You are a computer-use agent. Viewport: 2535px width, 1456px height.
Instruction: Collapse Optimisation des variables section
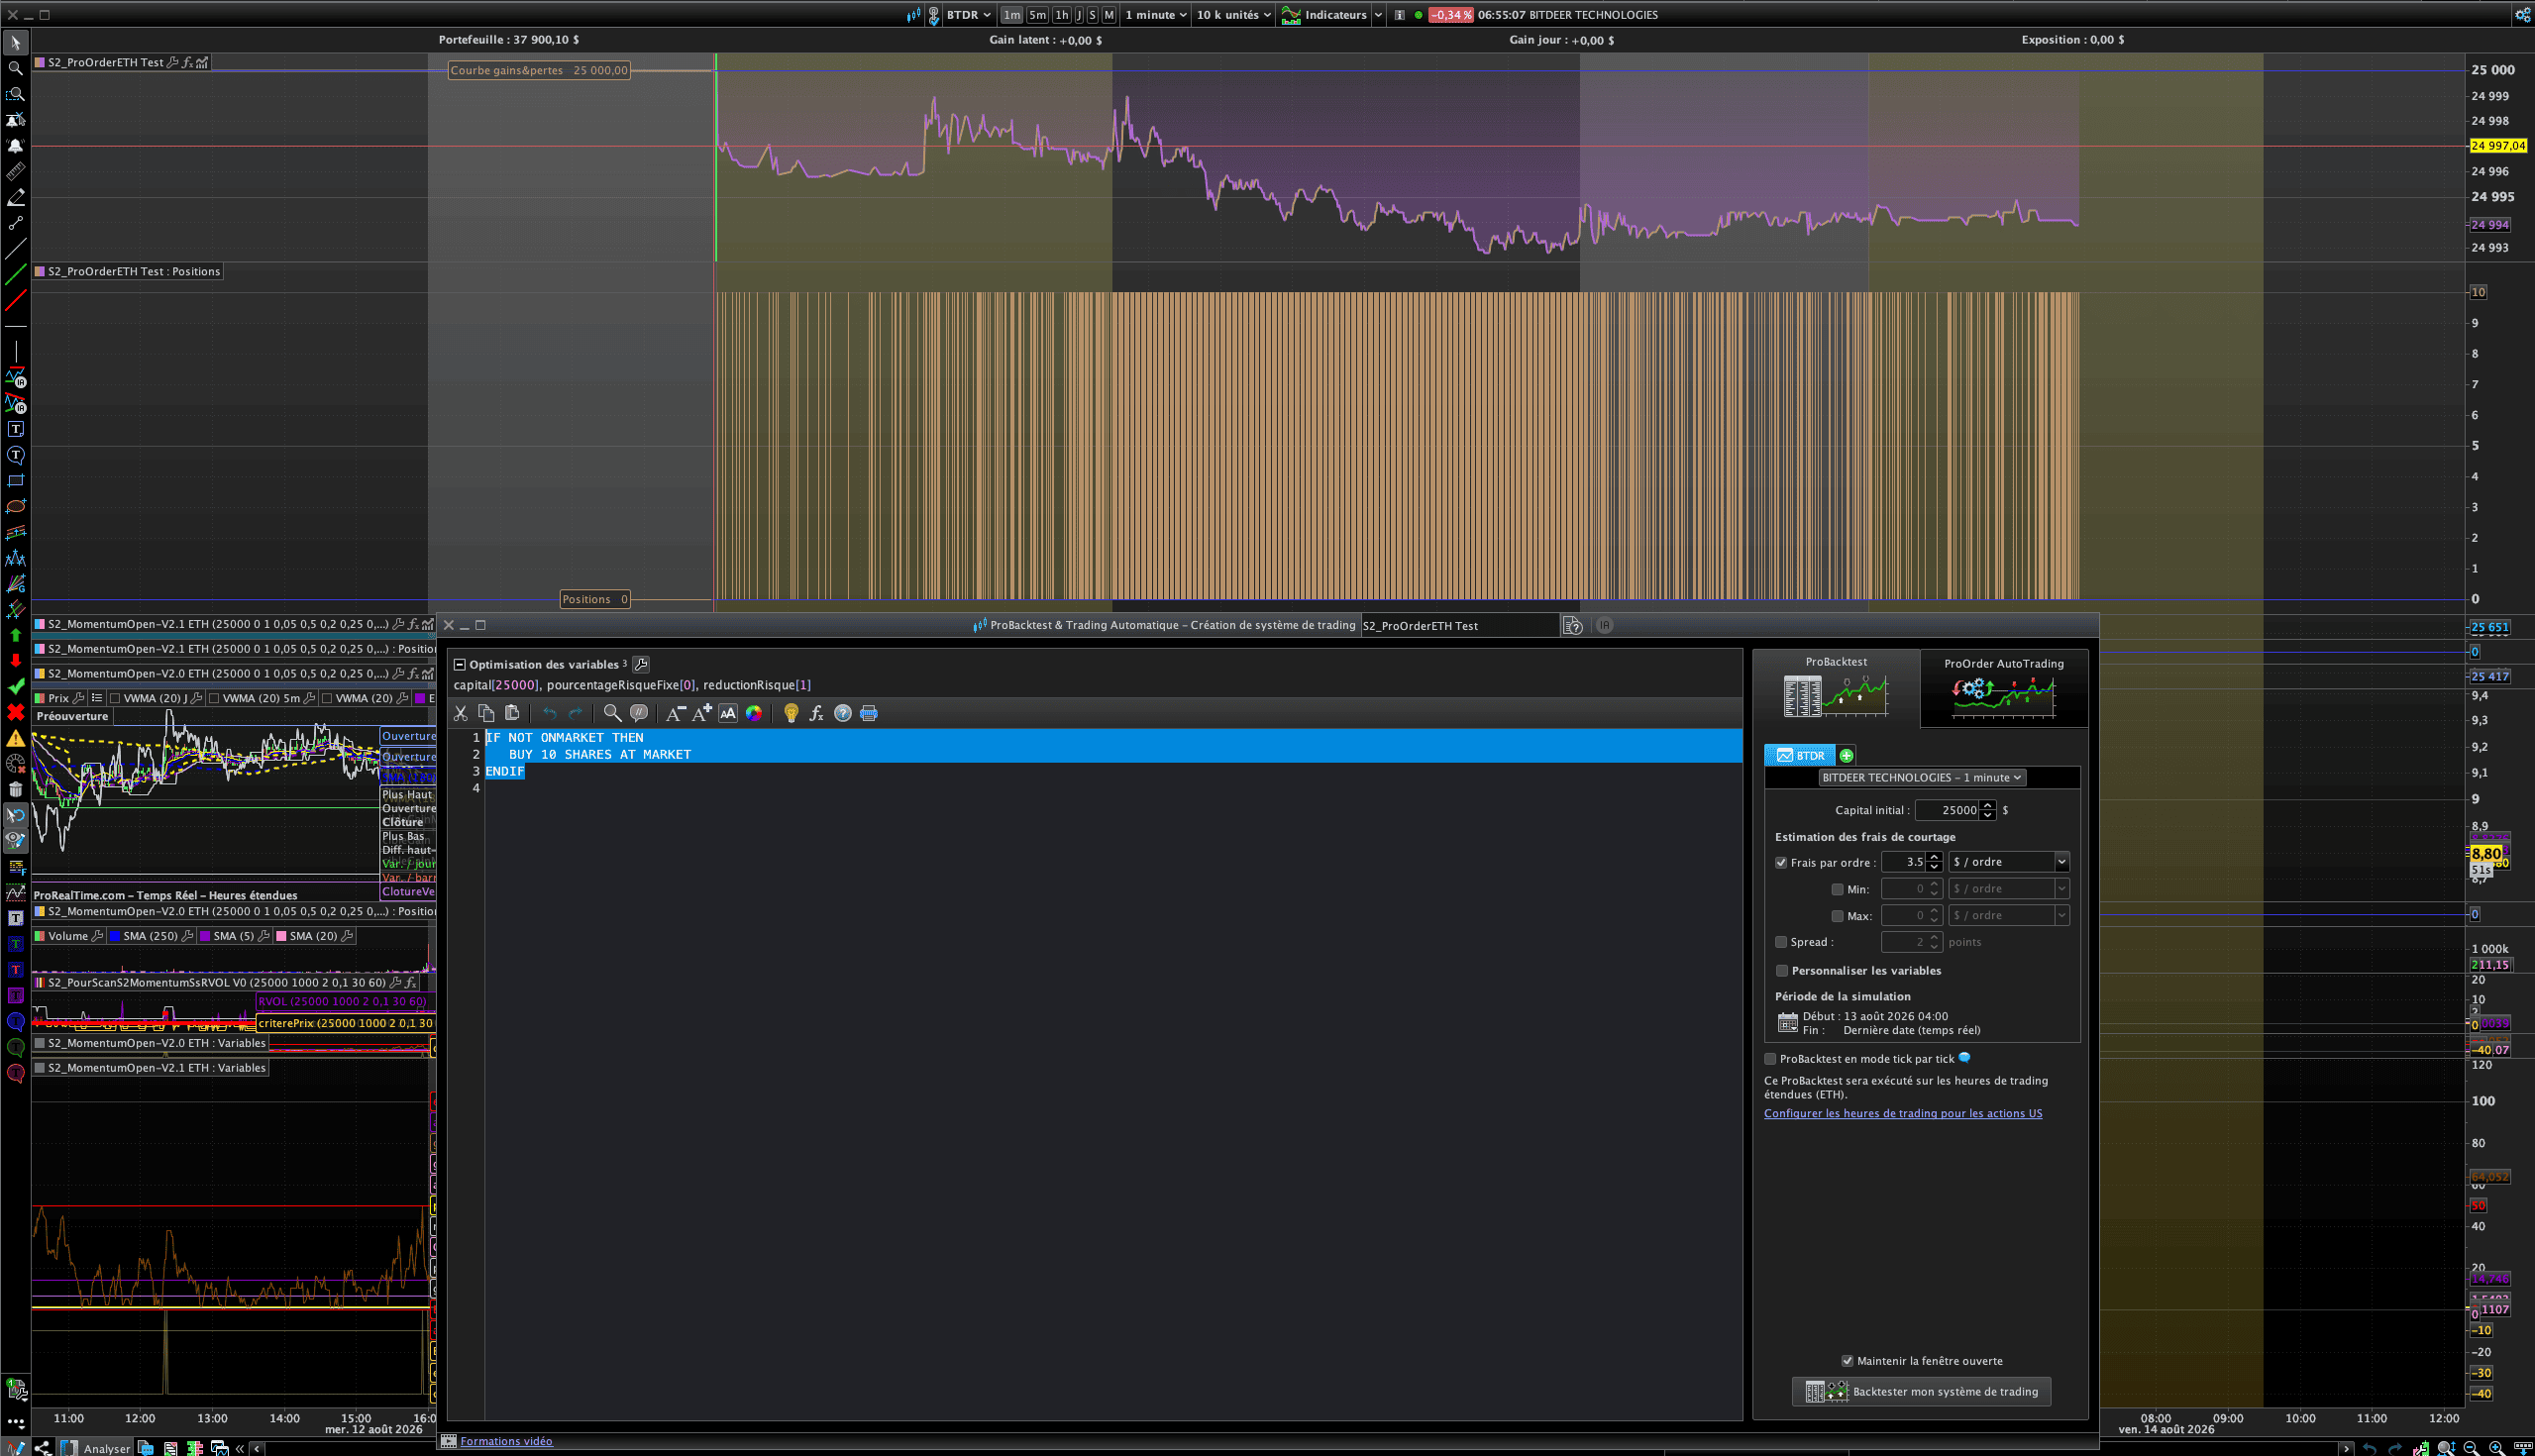460,665
